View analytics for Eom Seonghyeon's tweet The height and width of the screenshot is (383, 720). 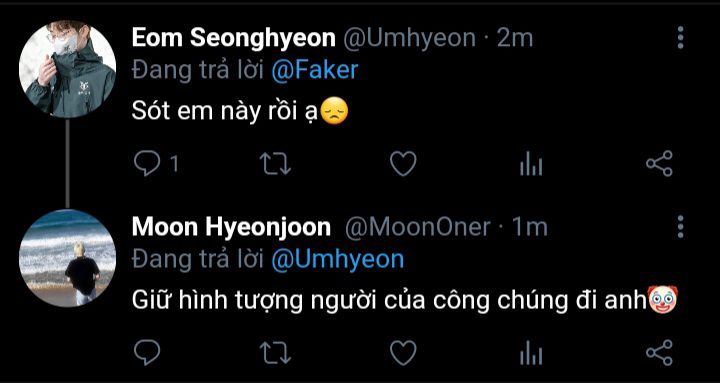pos(531,164)
